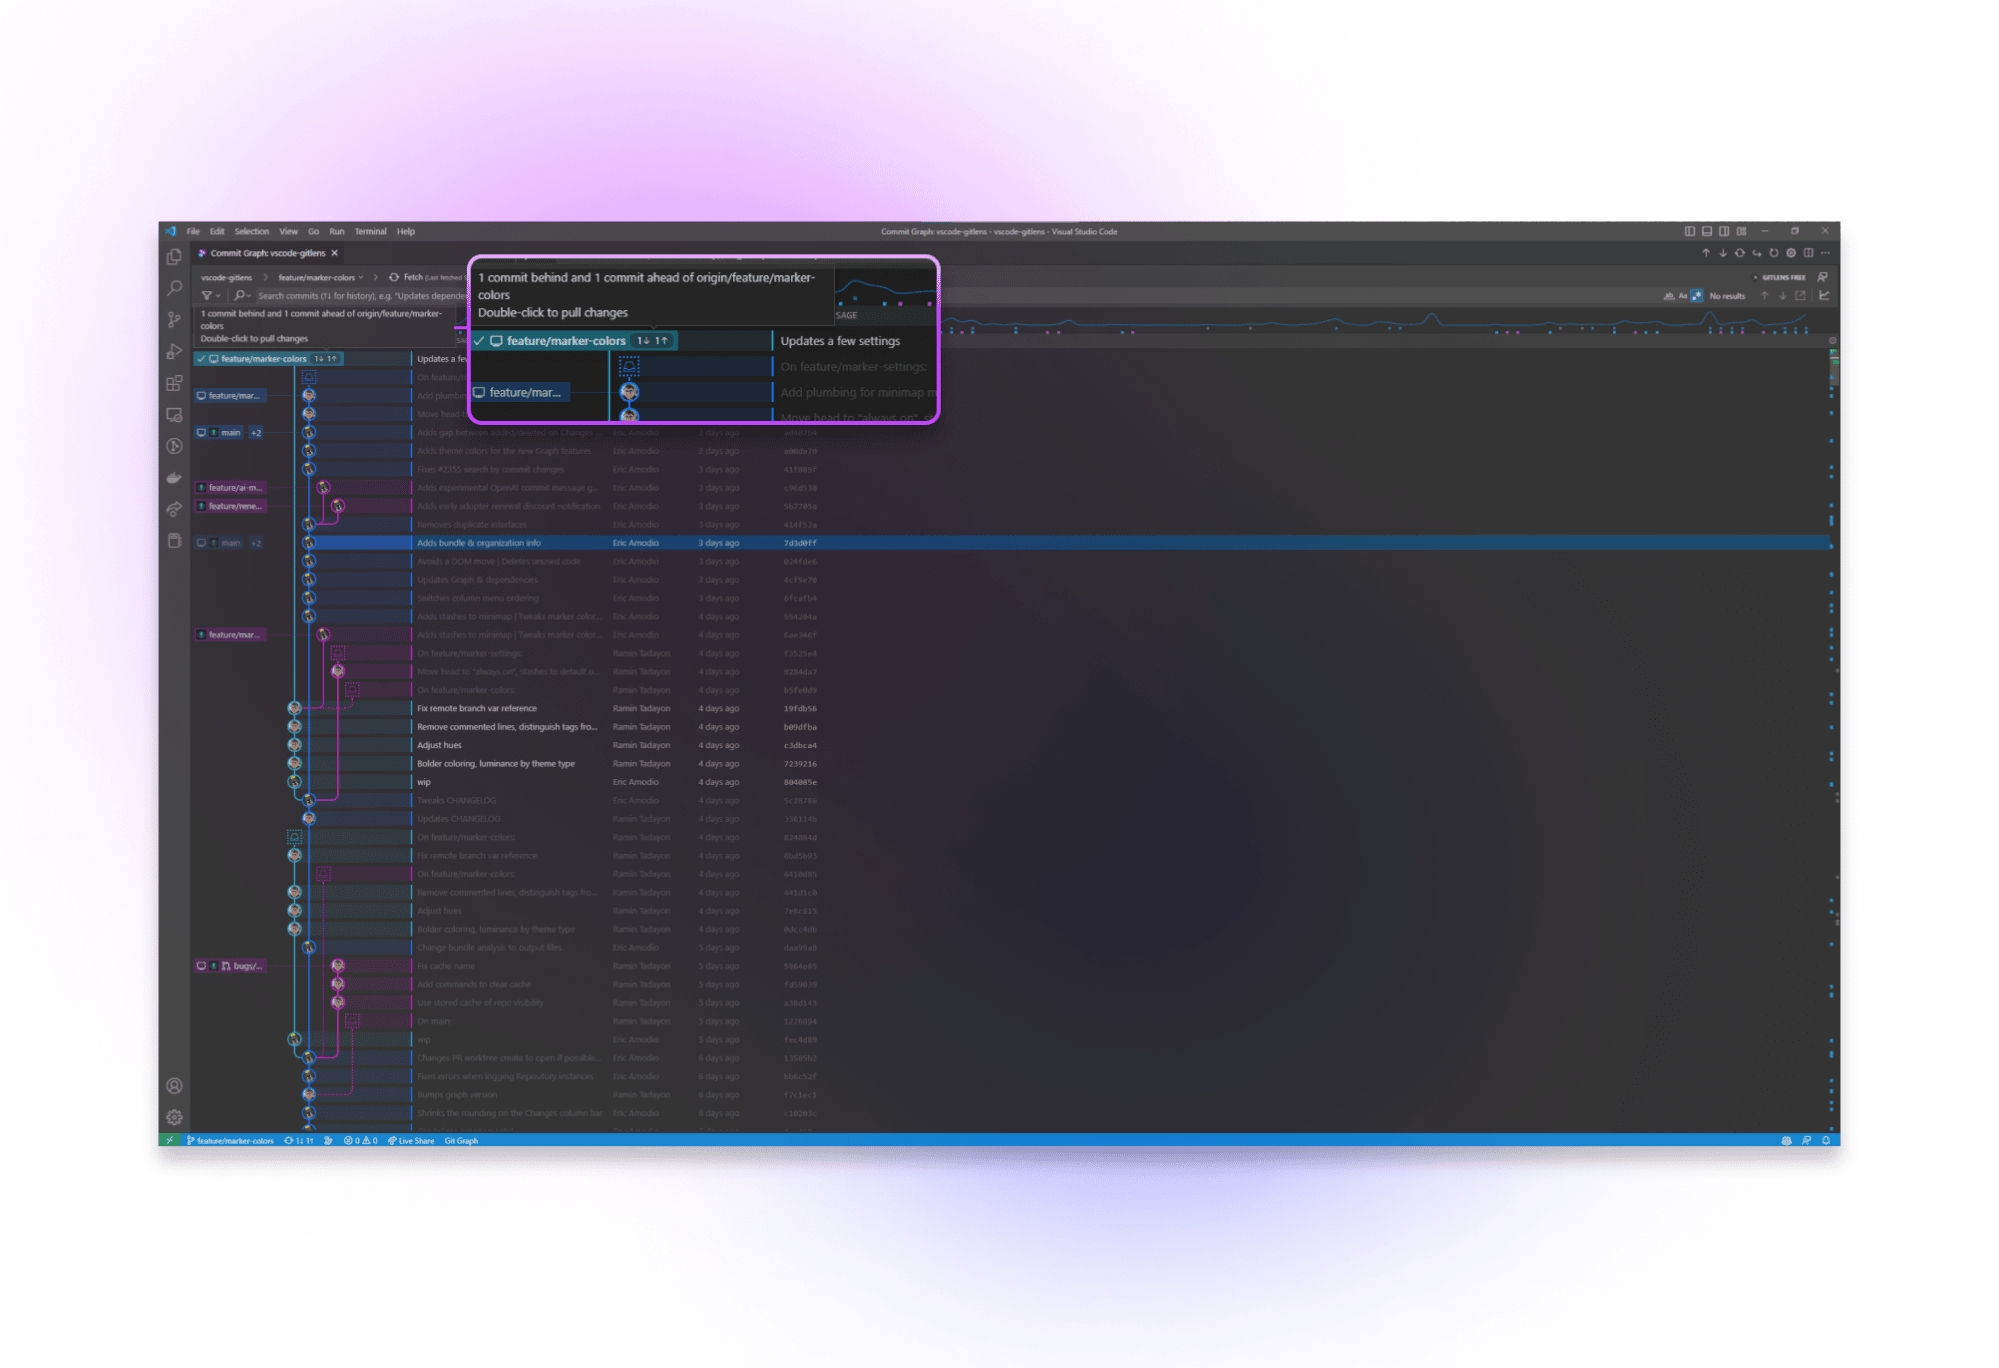
Task: Open the vscode-gitlens repository selector
Action: 226,277
